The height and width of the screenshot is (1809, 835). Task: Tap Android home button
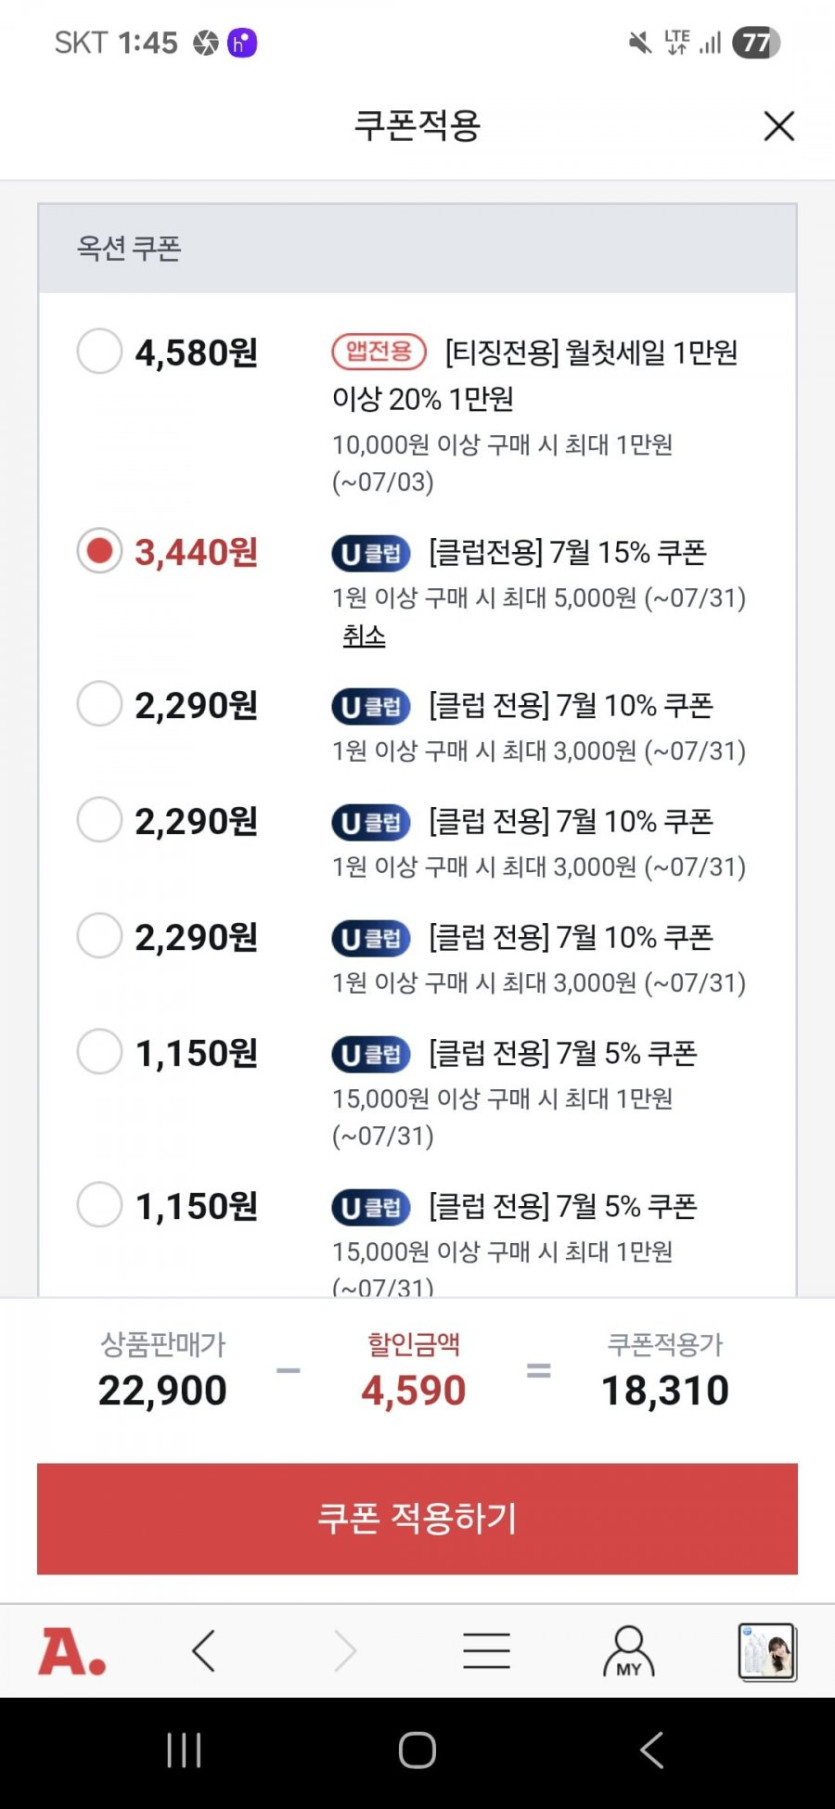click(x=417, y=1750)
